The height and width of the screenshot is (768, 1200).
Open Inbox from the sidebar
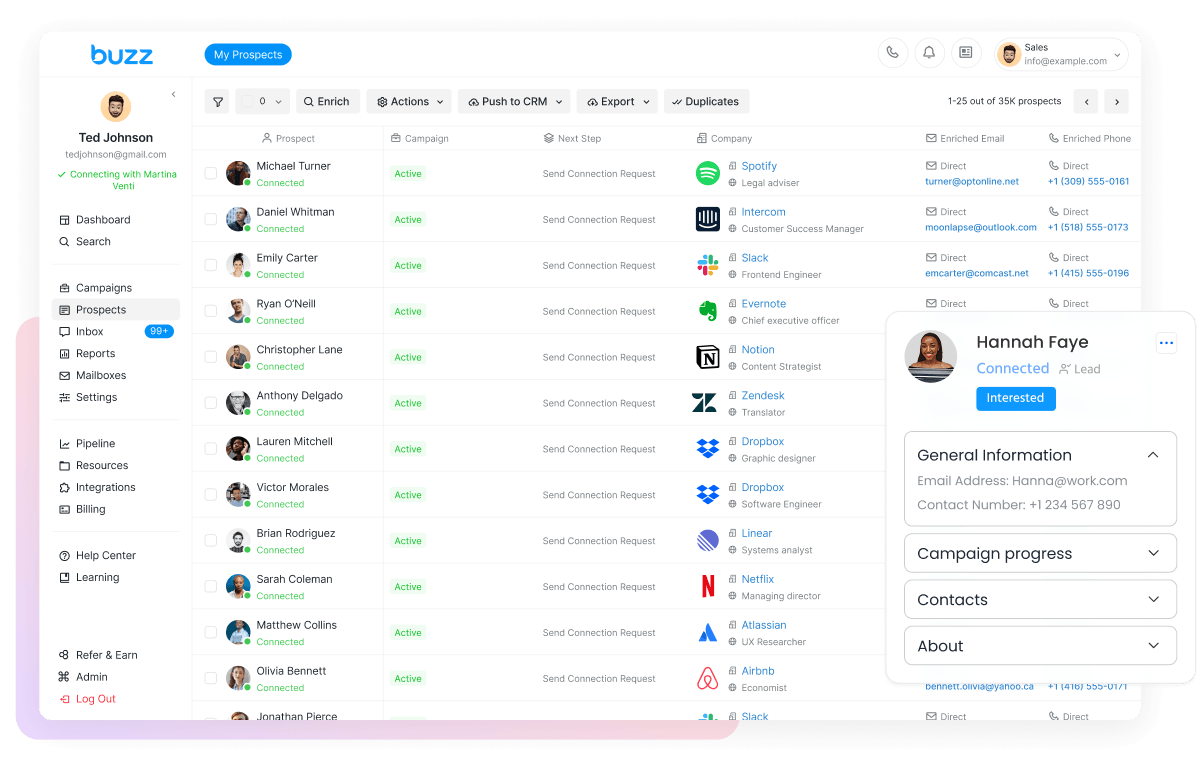tap(90, 331)
